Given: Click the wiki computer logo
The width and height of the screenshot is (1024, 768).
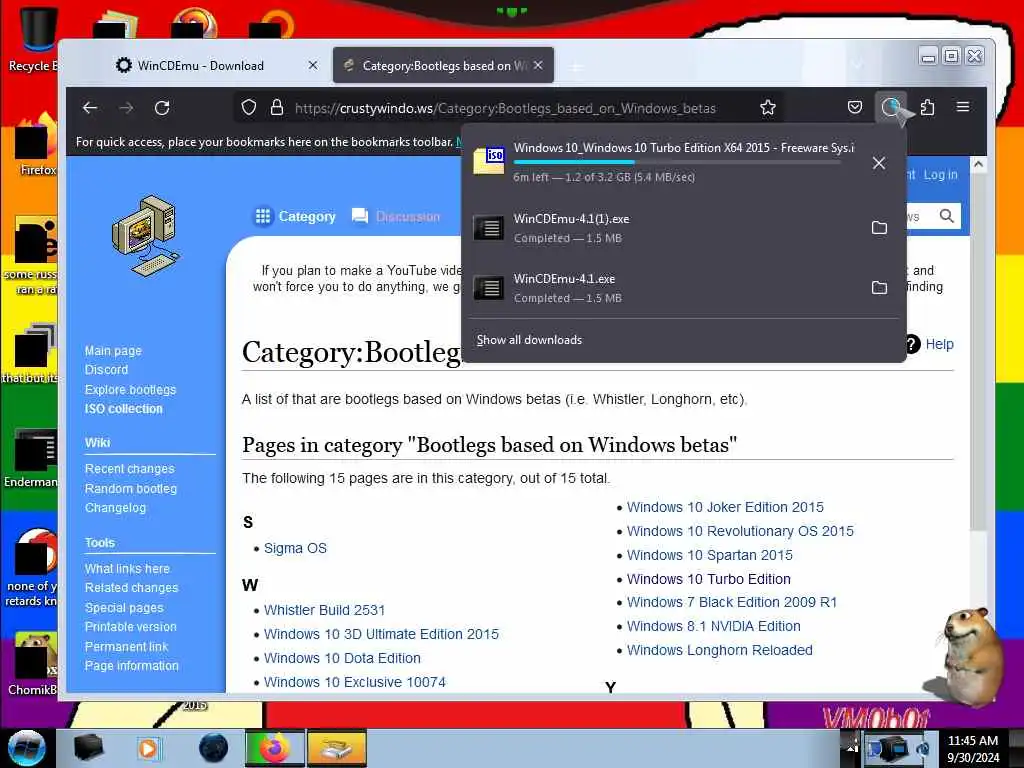Looking at the screenshot, I should pos(145,236).
